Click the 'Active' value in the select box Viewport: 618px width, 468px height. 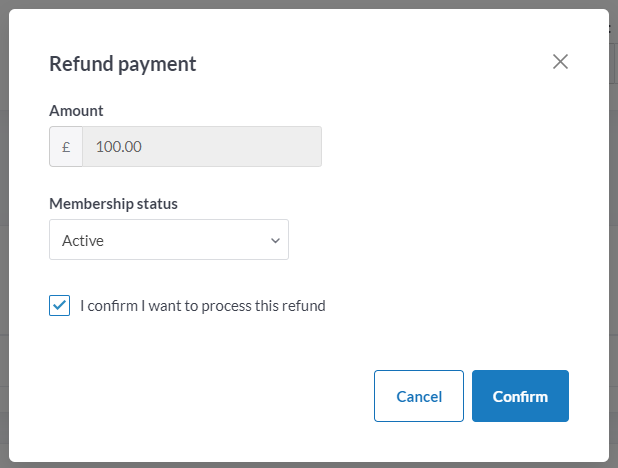point(83,240)
